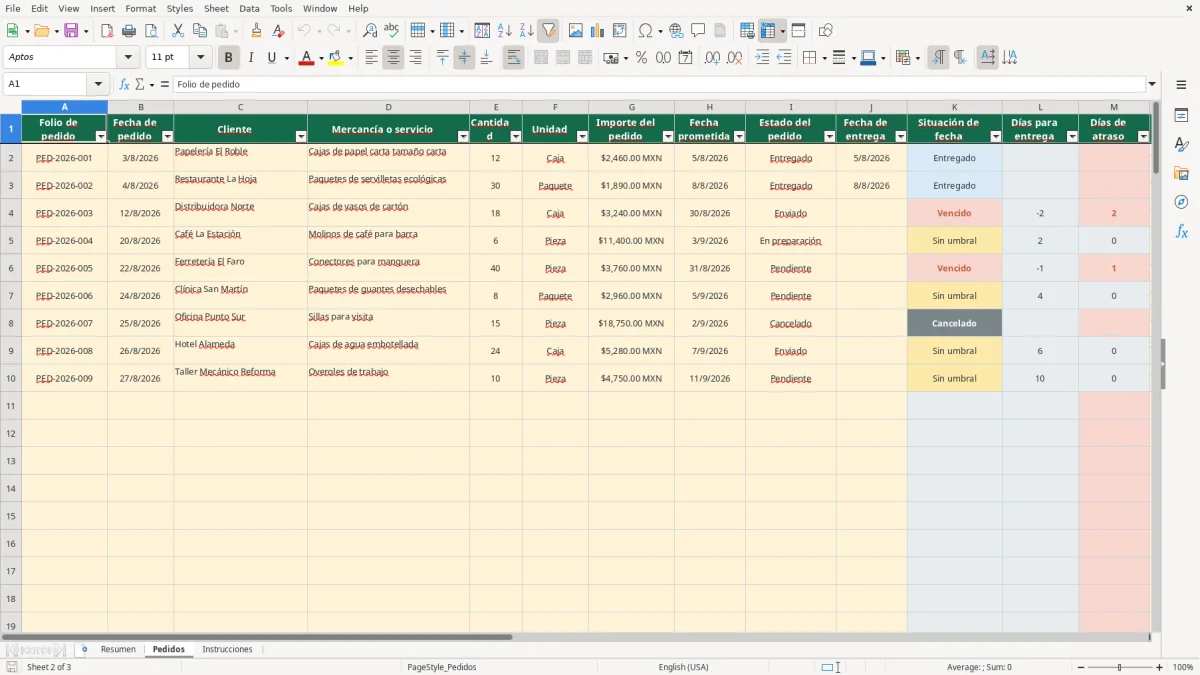Toggle Wrap Text
The width and height of the screenshot is (1200, 675).
tap(513, 58)
